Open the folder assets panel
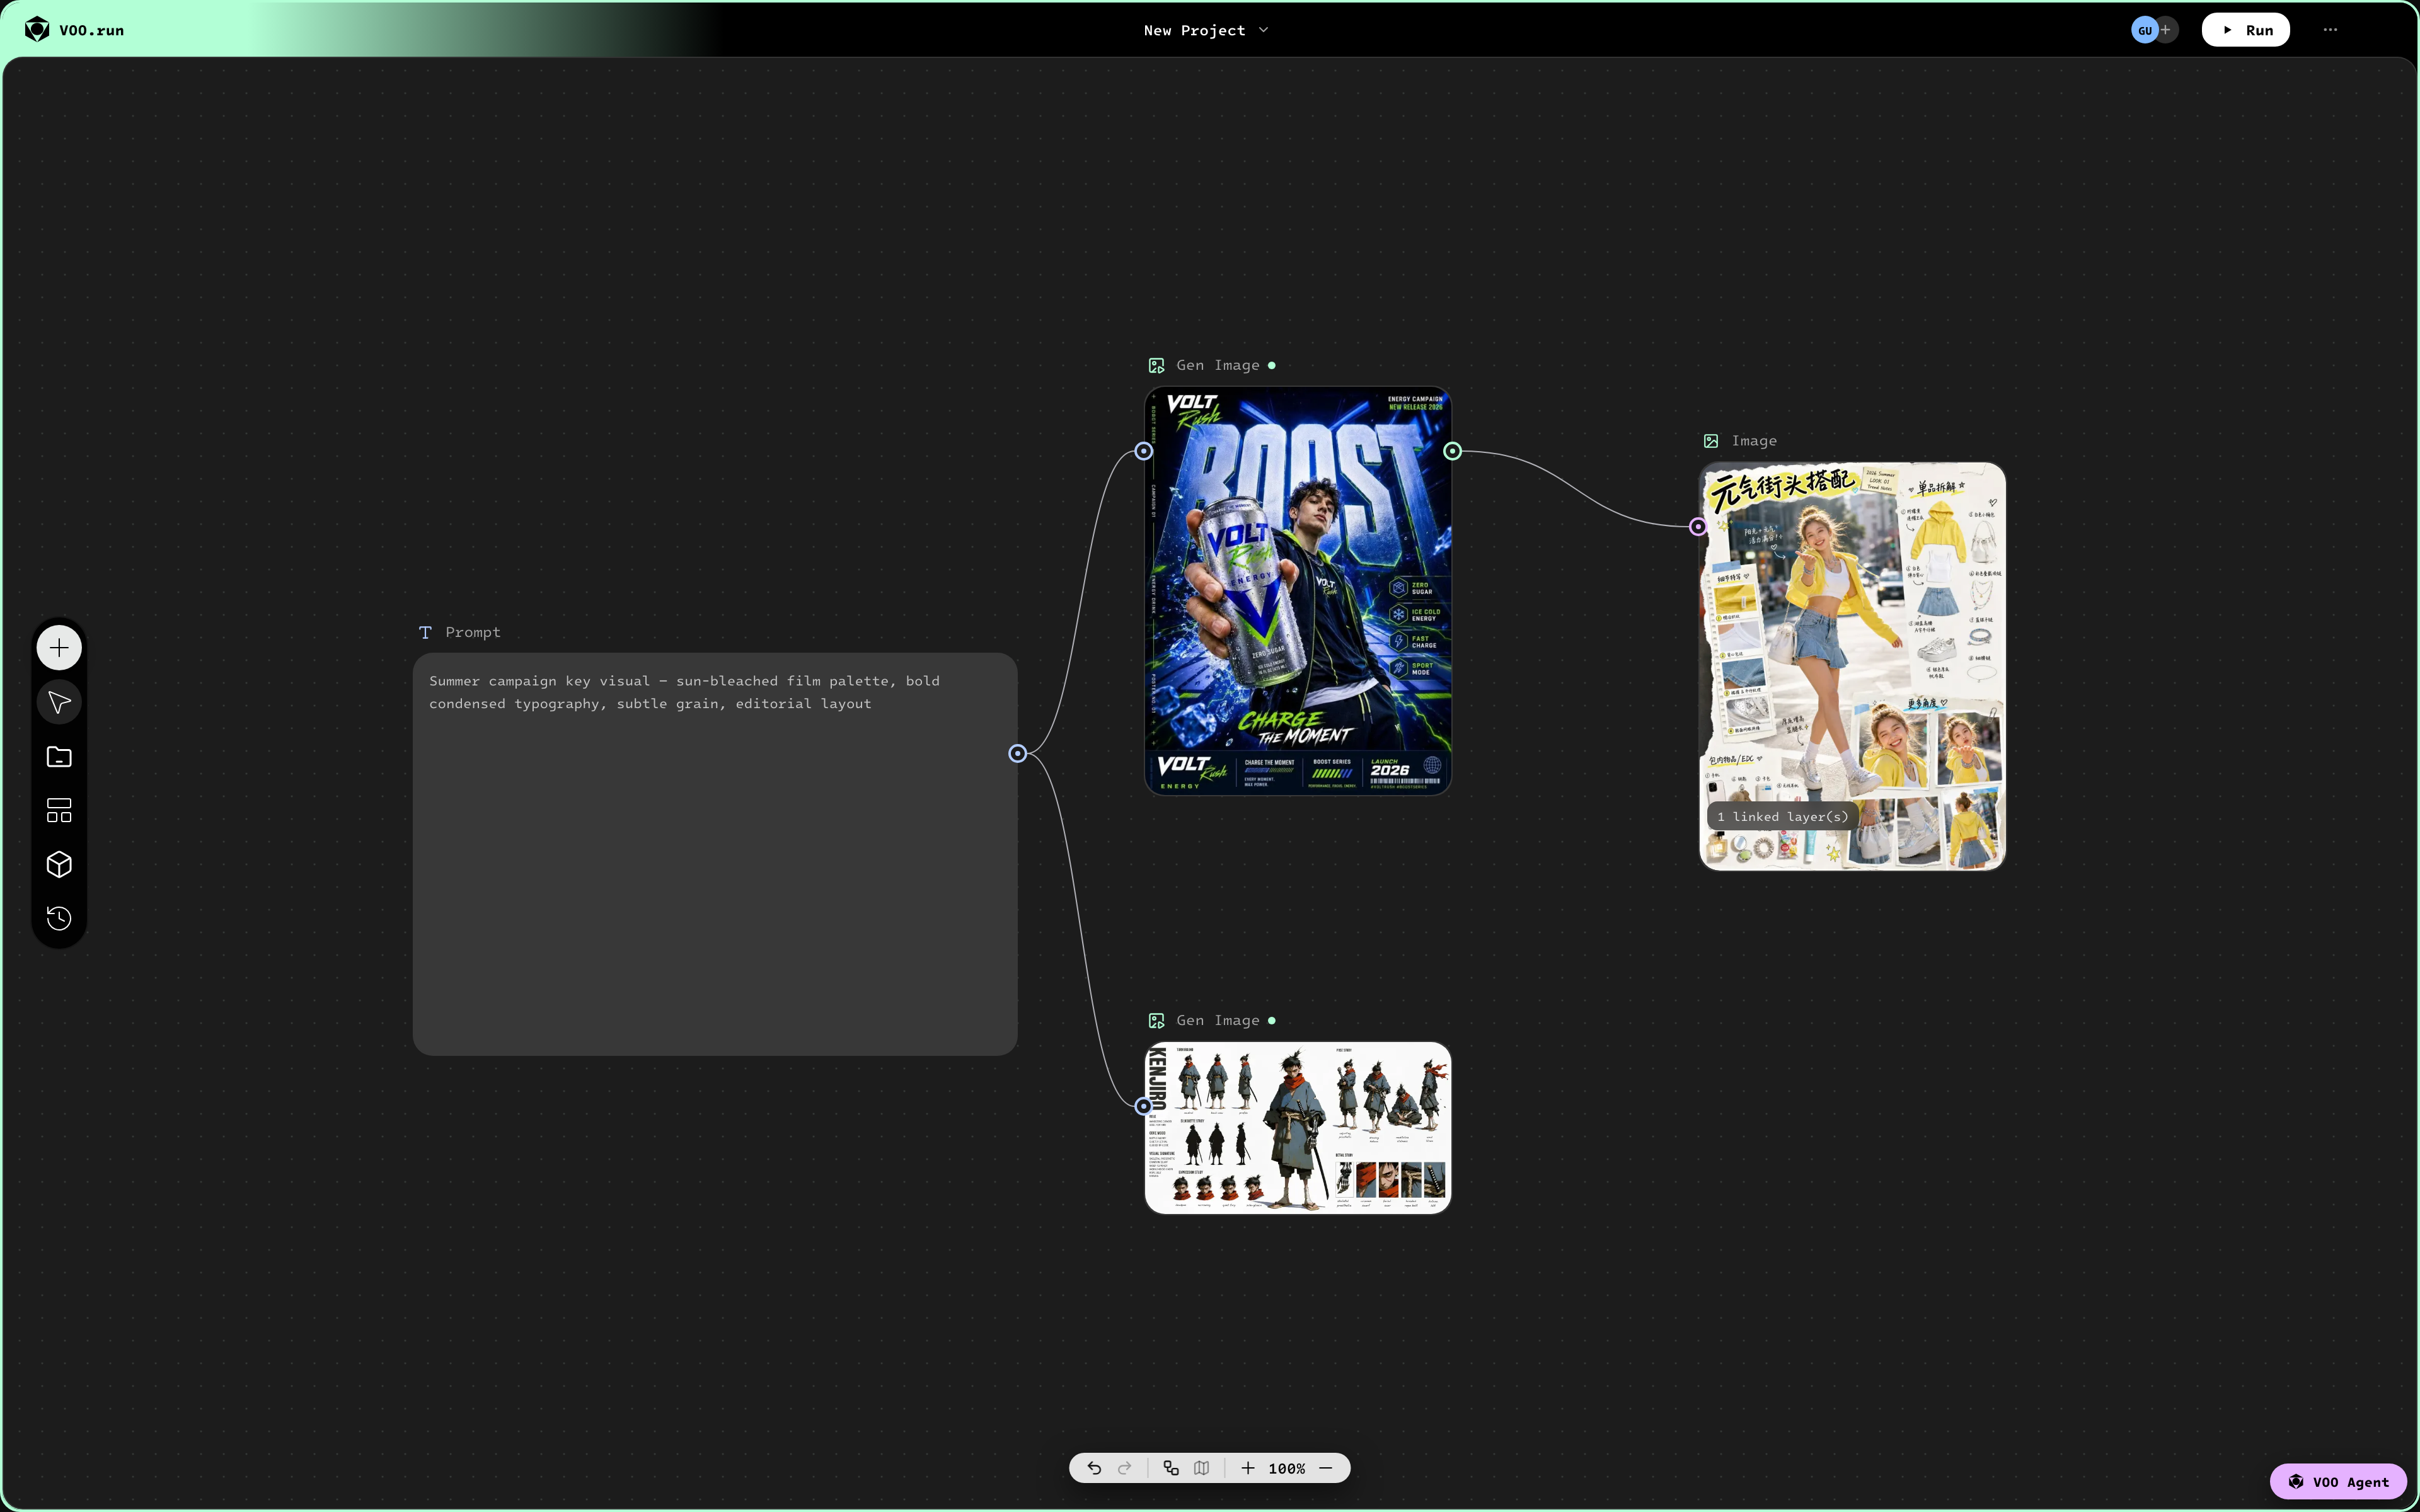Viewport: 2420px width, 1512px height. [59, 757]
